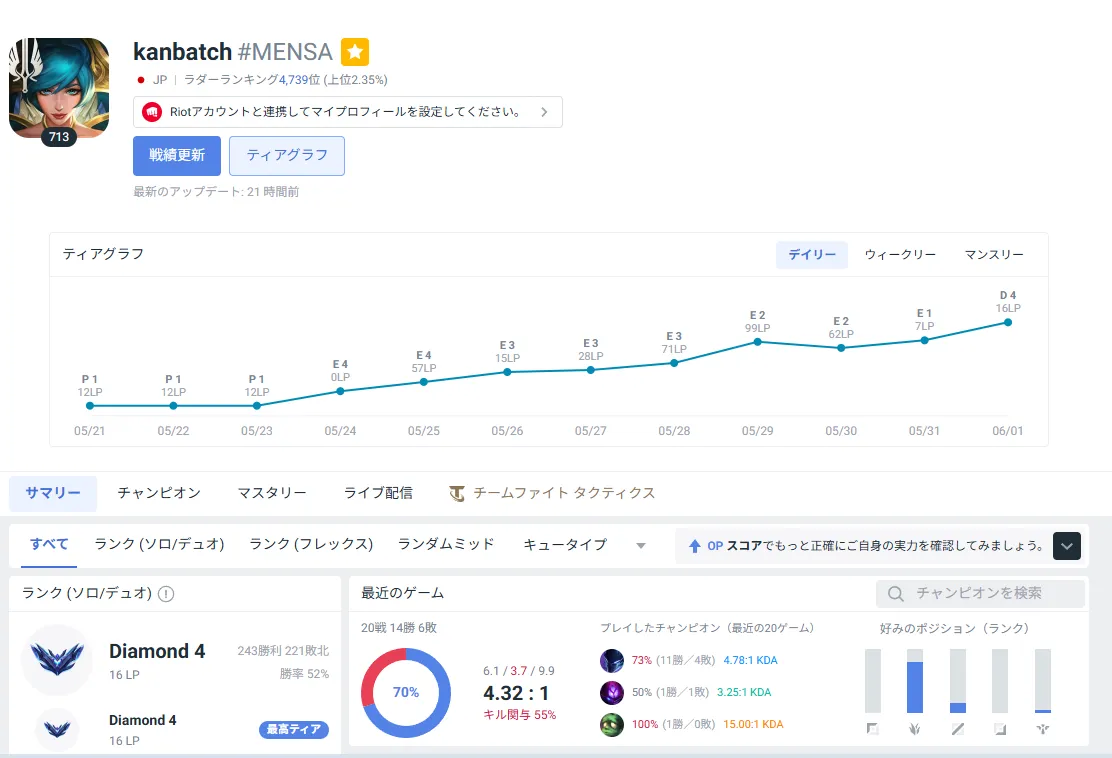
Task: Click the 70% win rate donut chart
Action: pos(406,693)
